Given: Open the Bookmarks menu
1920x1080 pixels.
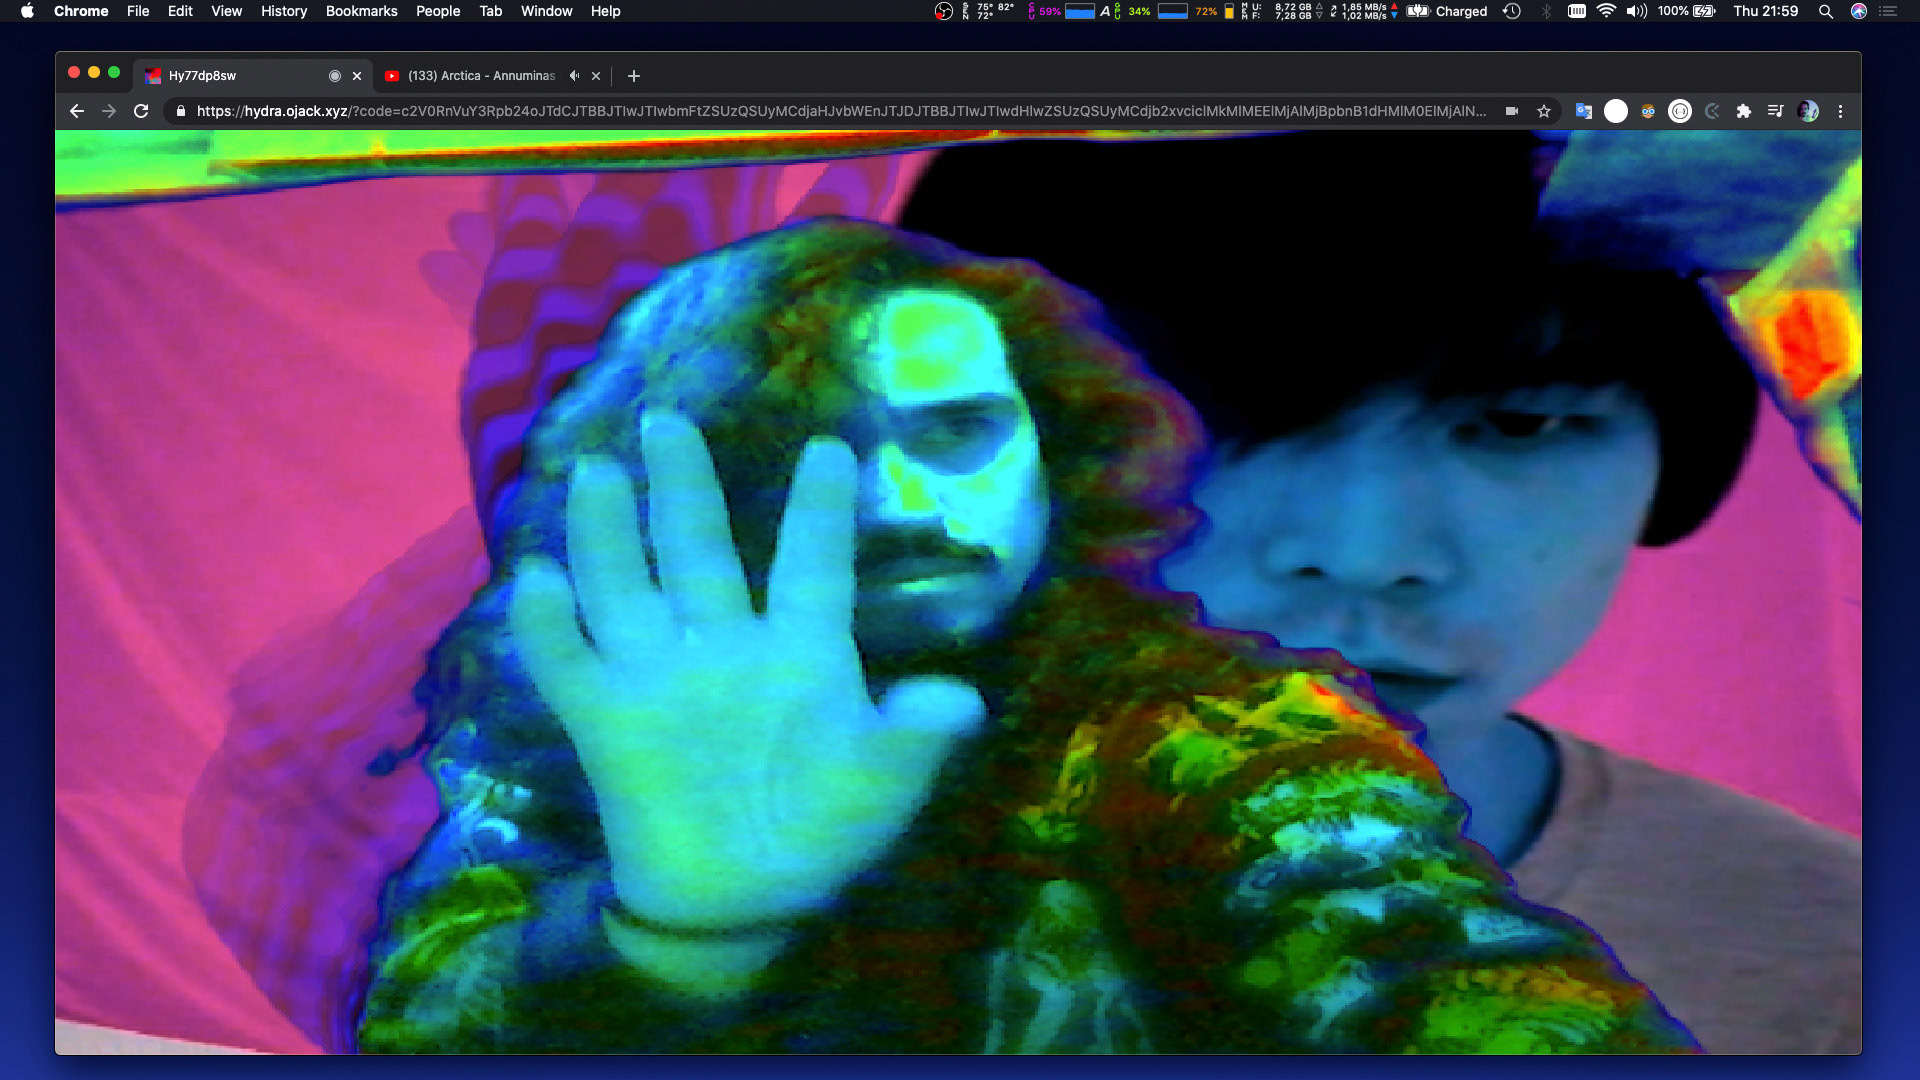Looking at the screenshot, I should click(x=361, y=11).
